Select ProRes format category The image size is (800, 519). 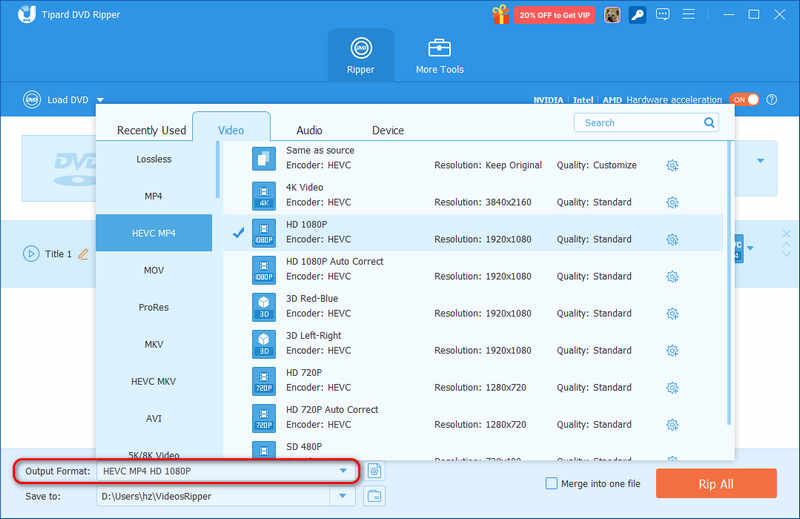click(154, 307)
